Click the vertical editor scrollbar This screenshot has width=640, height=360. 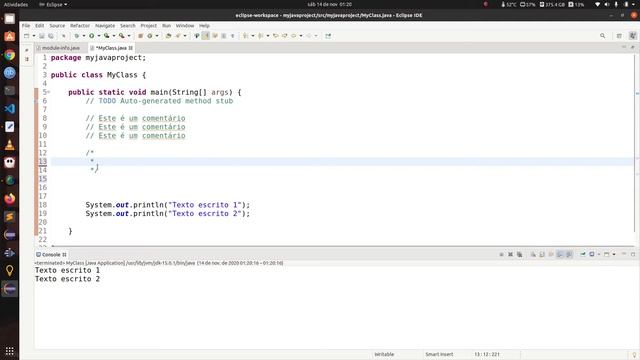[x=635, y=143]
